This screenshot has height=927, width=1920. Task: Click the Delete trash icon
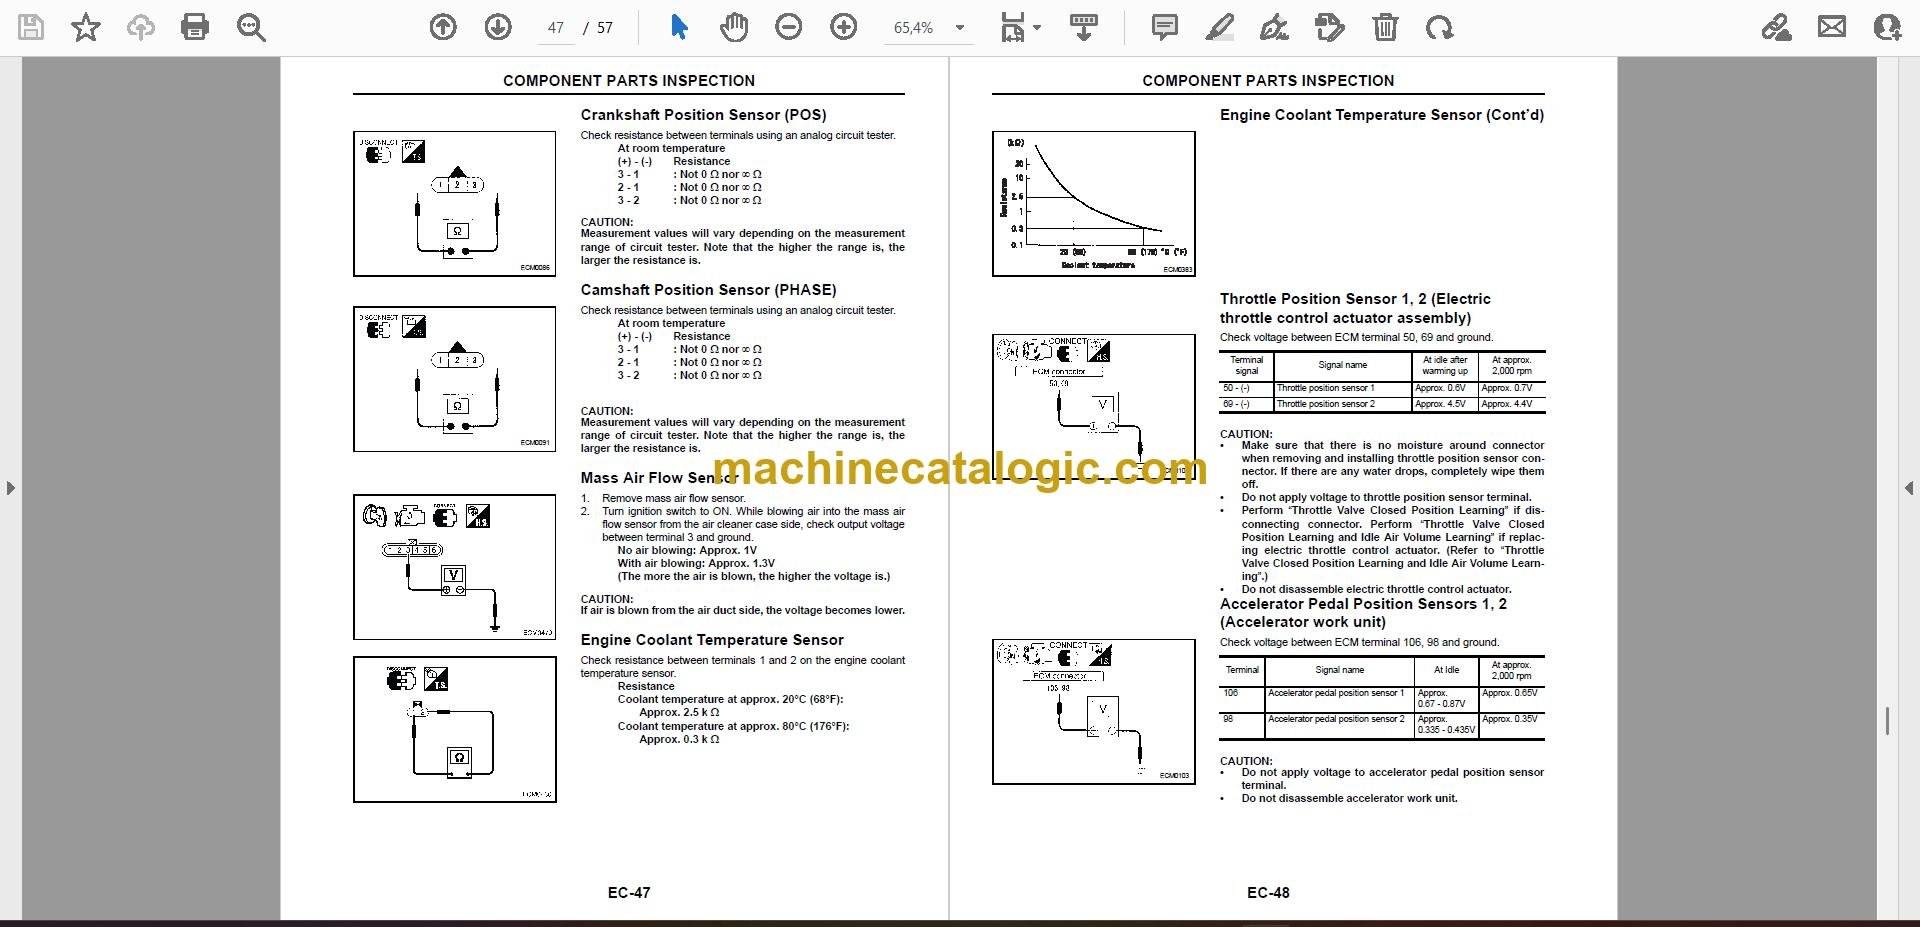(x=1385, y=27)
